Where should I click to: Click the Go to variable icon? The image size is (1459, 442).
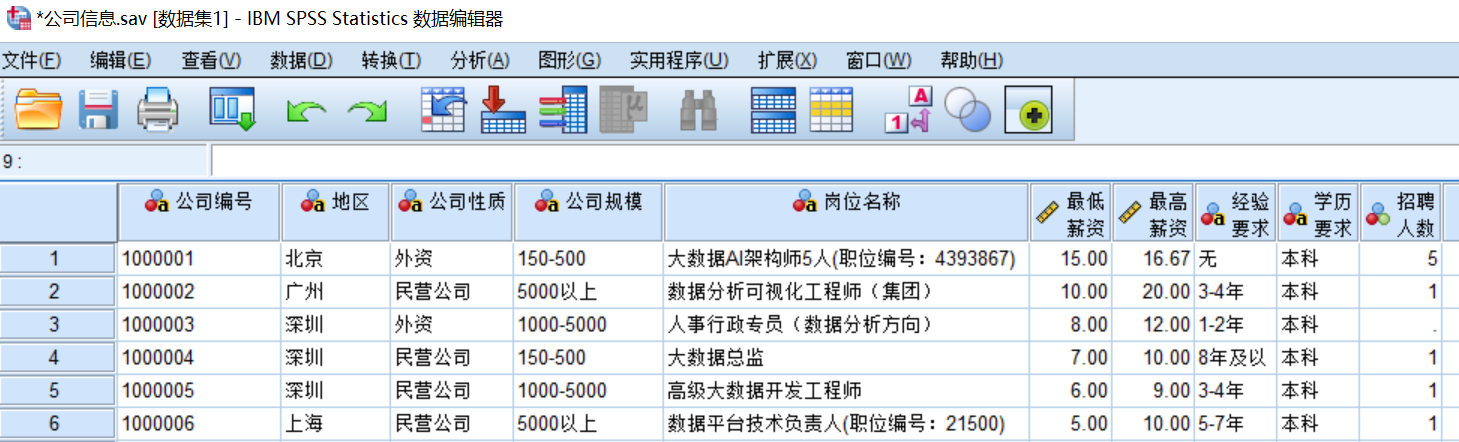coord(503,109)
